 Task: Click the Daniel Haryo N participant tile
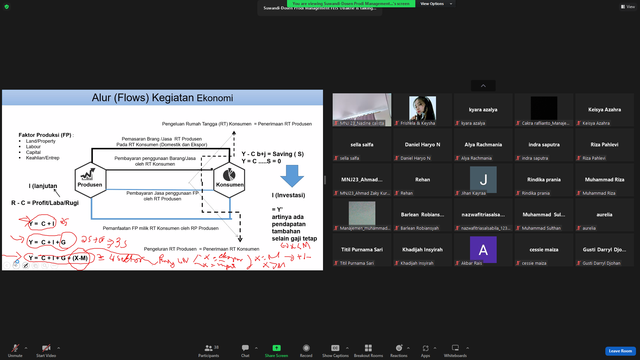coord(422,144)
